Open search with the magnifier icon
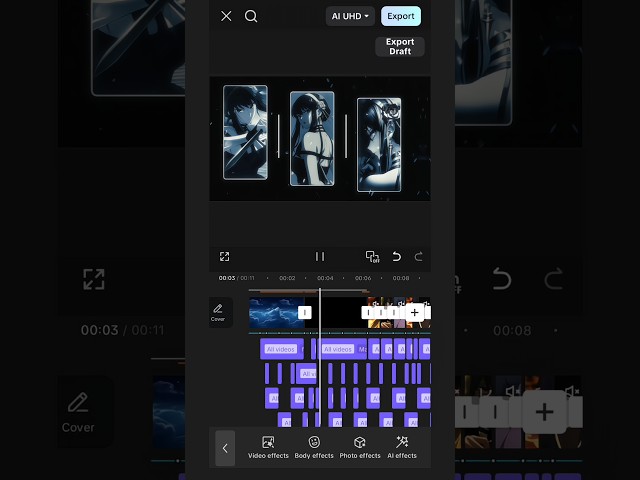 click(x=251, y=16)
